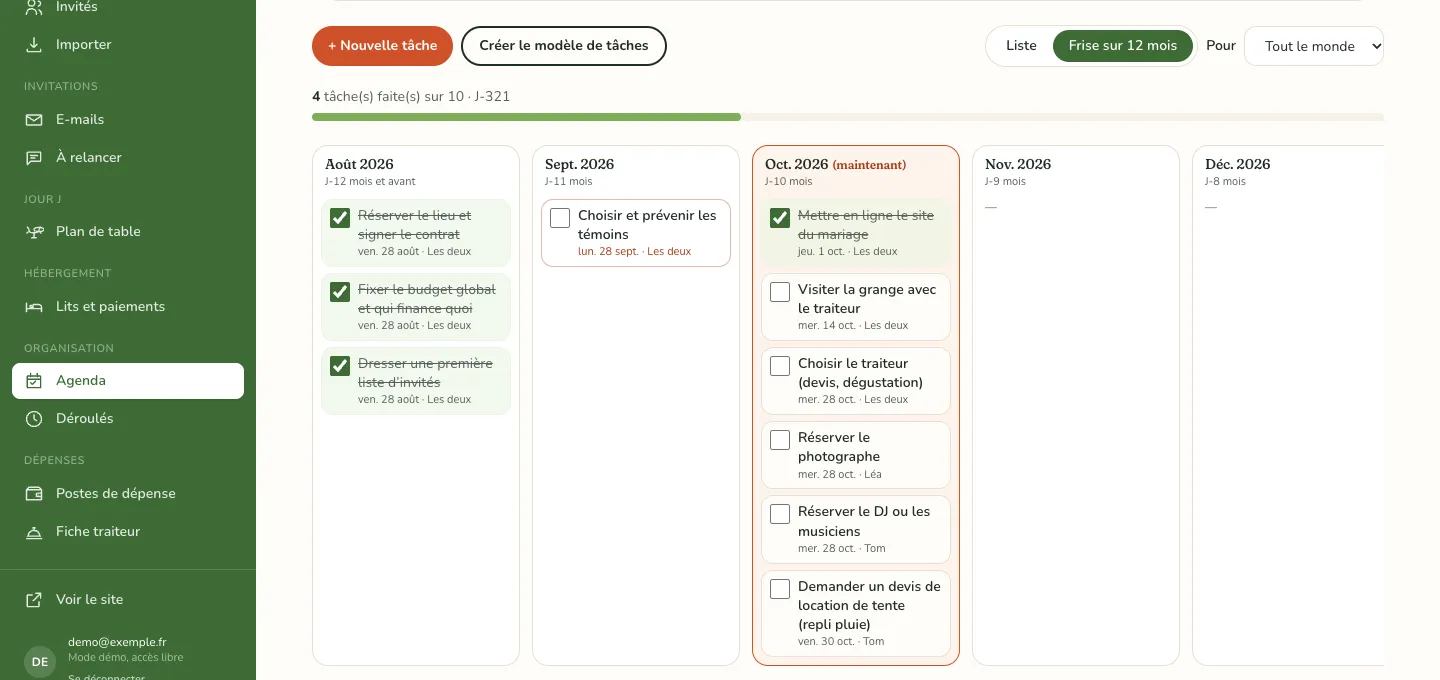The width and height of the screenshot is (1440, 680).
Task: Check Réserver le DJ ou les musiciens
Action: [780, 514]
